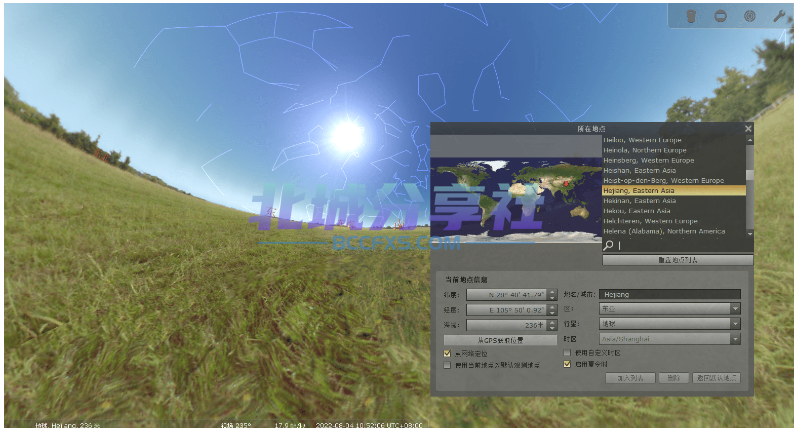Image resolution: width=795 pixels, height=428 pixels.
Task: Click scroll-down arrow of location list
Action: 750,233
